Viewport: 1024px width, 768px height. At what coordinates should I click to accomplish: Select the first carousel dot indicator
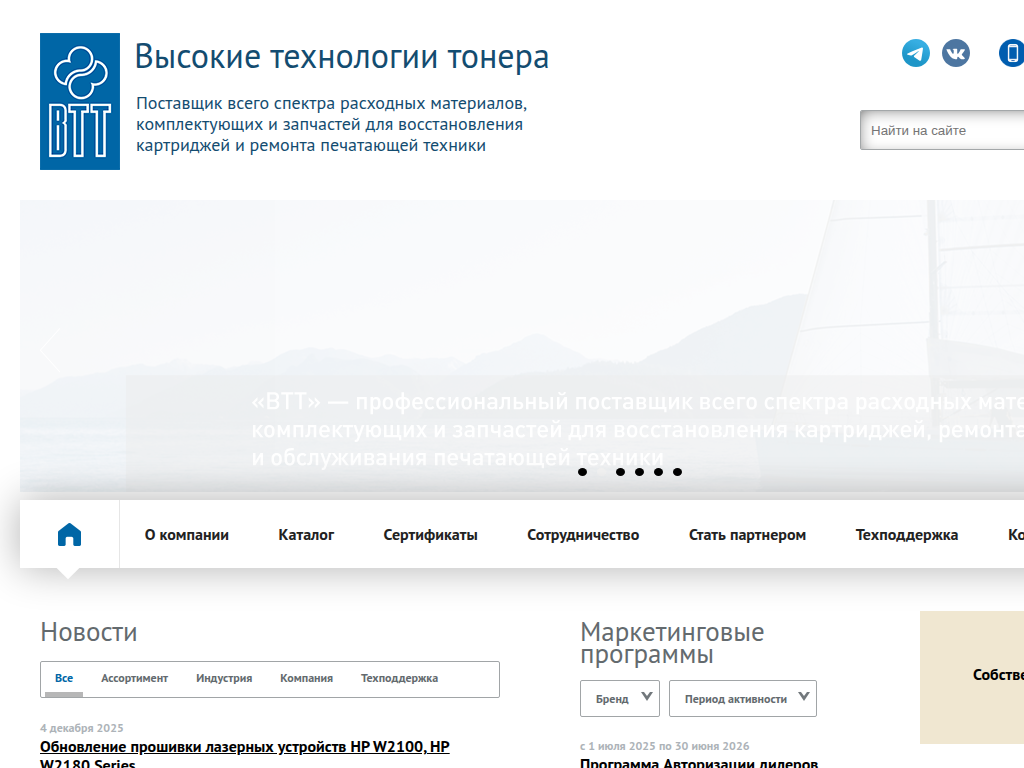click(584, 472)
